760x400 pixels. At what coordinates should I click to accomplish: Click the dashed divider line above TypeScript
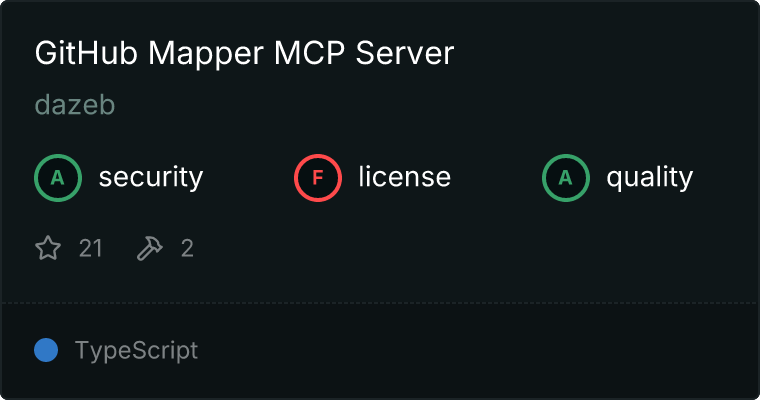(380, 303)
